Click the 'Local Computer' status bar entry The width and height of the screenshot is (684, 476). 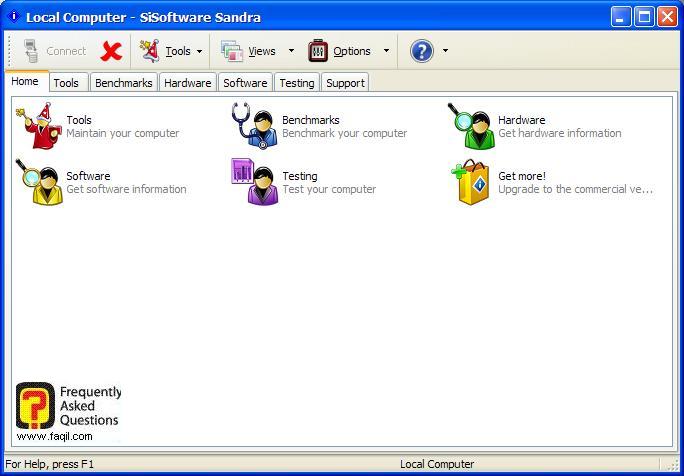(x=437, y=464)
